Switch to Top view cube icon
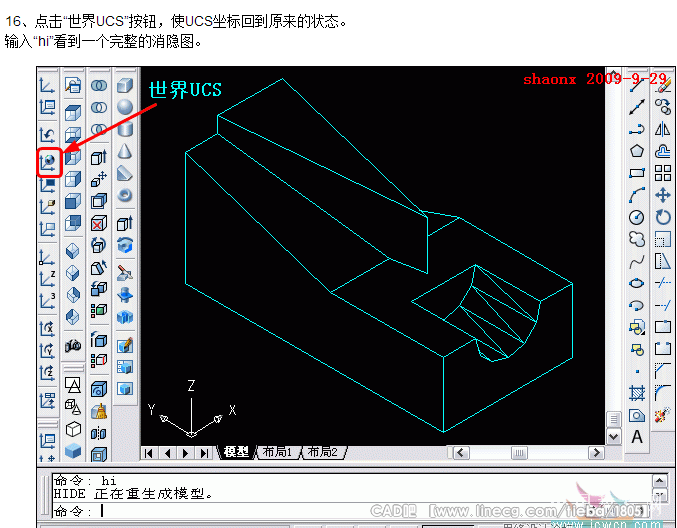 [x=73, y=113]
